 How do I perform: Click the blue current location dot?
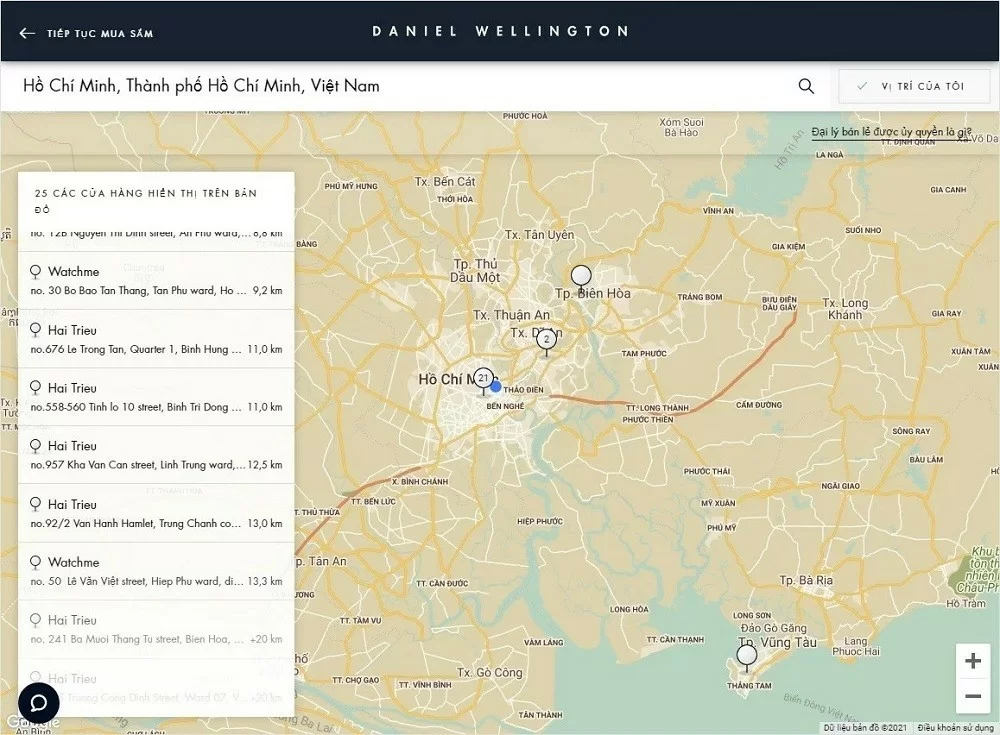[x=496, y=386]
